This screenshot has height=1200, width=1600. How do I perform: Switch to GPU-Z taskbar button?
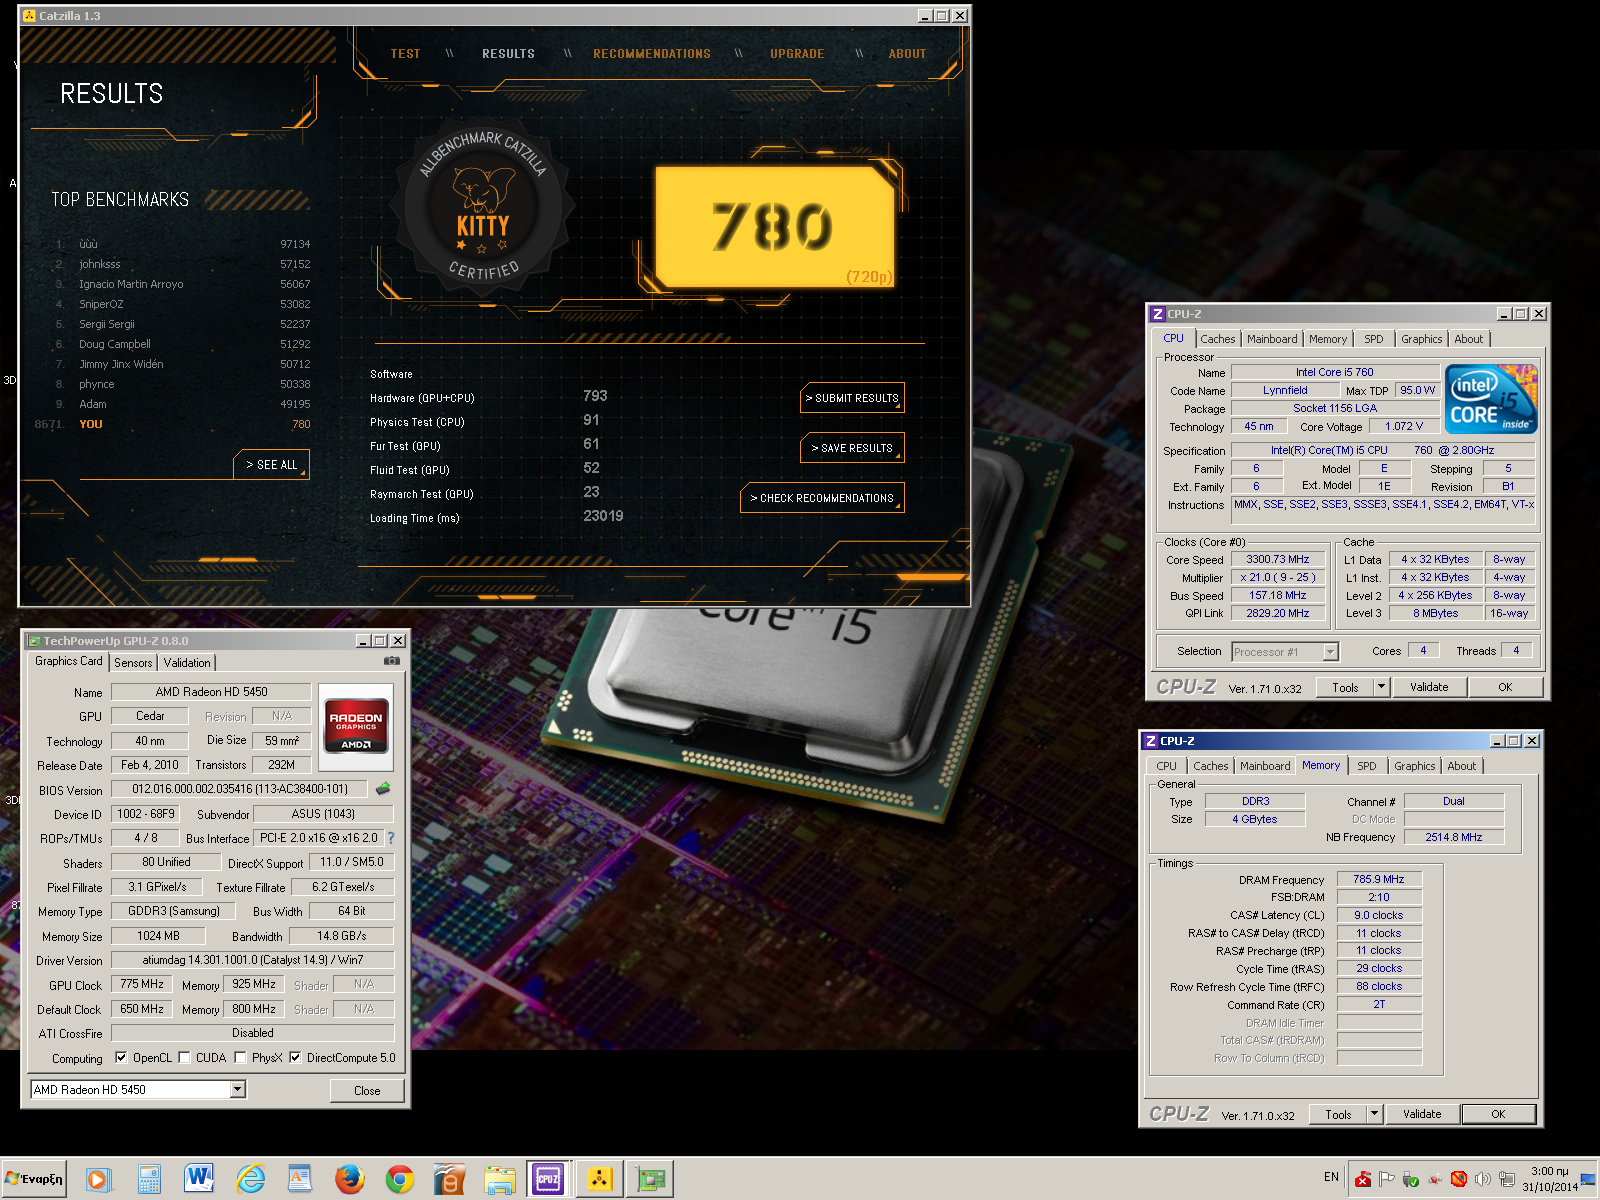[650, 1180]
